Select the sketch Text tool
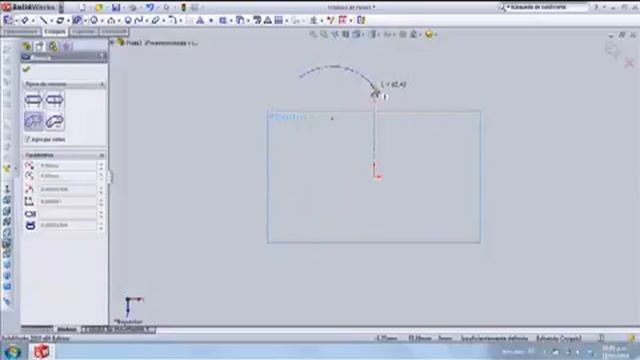This screenshot has height=360, width=640. coord(200,20)
